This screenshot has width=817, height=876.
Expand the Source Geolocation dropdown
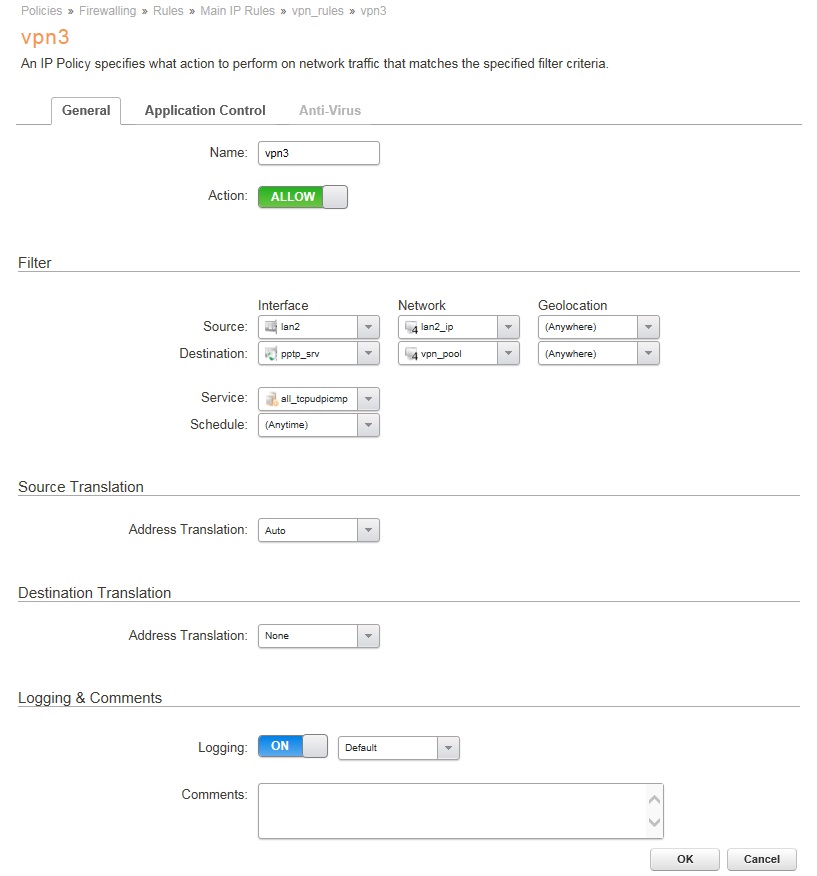[648, 327]
